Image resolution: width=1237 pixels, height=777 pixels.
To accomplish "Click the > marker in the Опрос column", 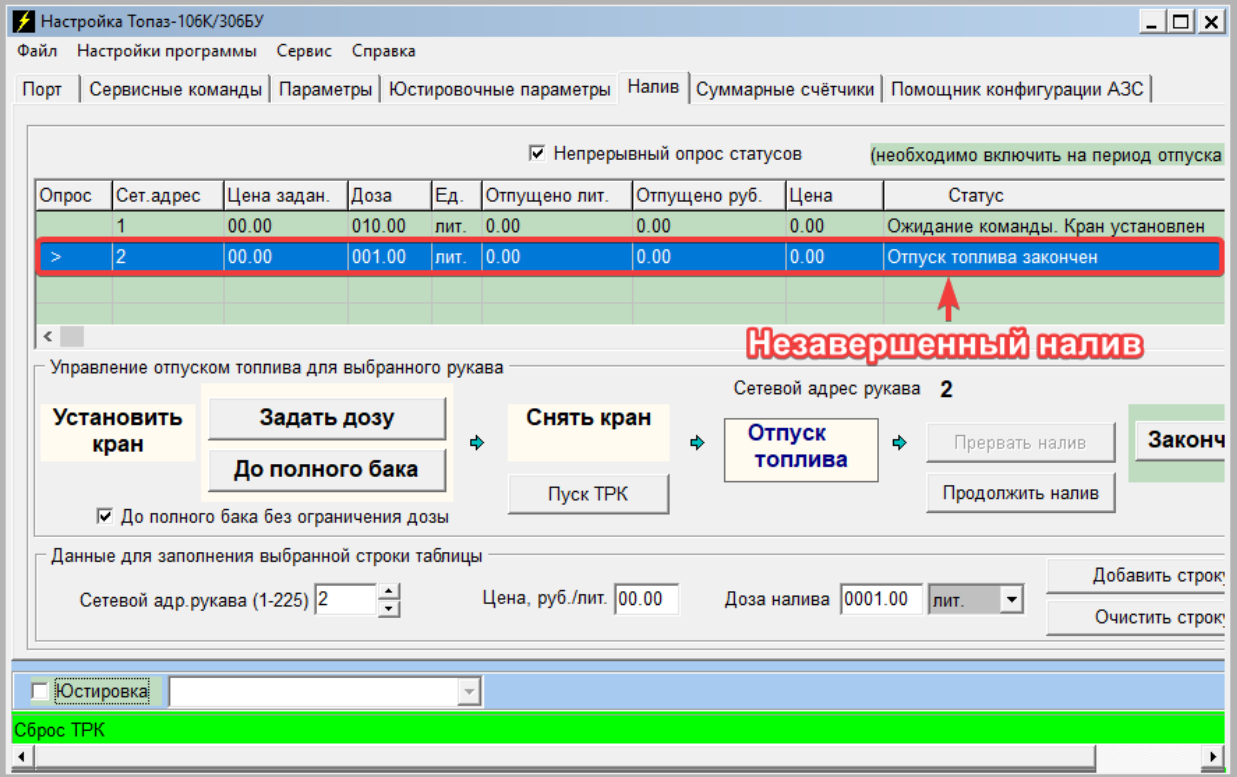I will coord(56,257).
